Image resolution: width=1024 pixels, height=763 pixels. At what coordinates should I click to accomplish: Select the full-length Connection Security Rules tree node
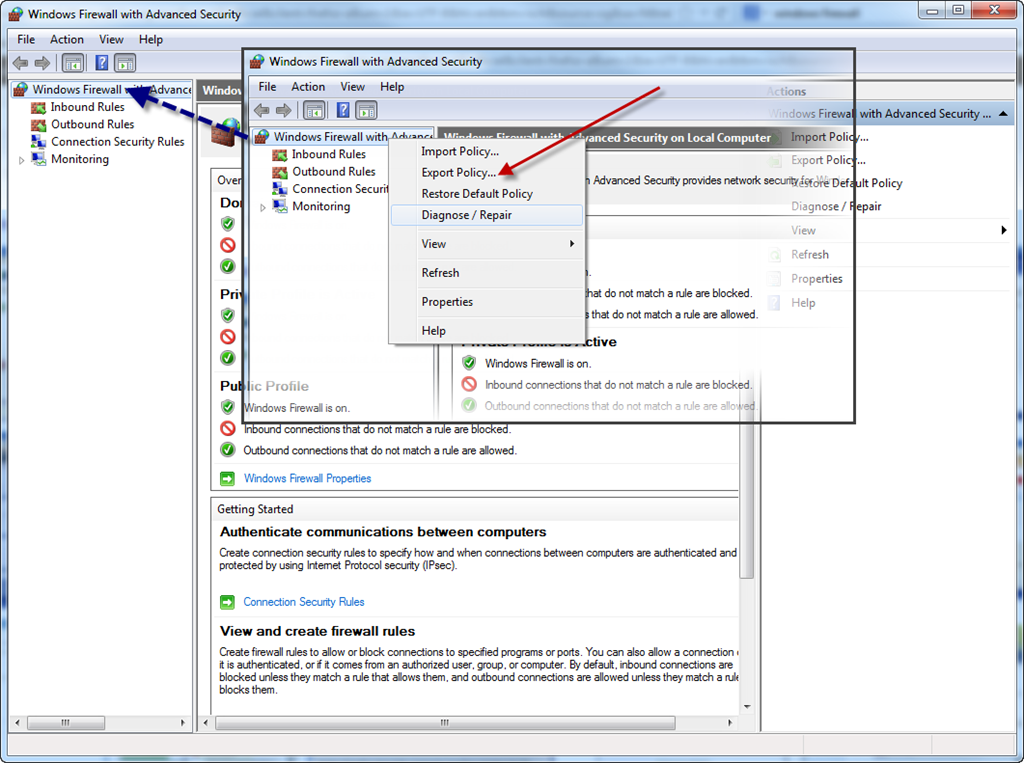click(x=117, y=142)
